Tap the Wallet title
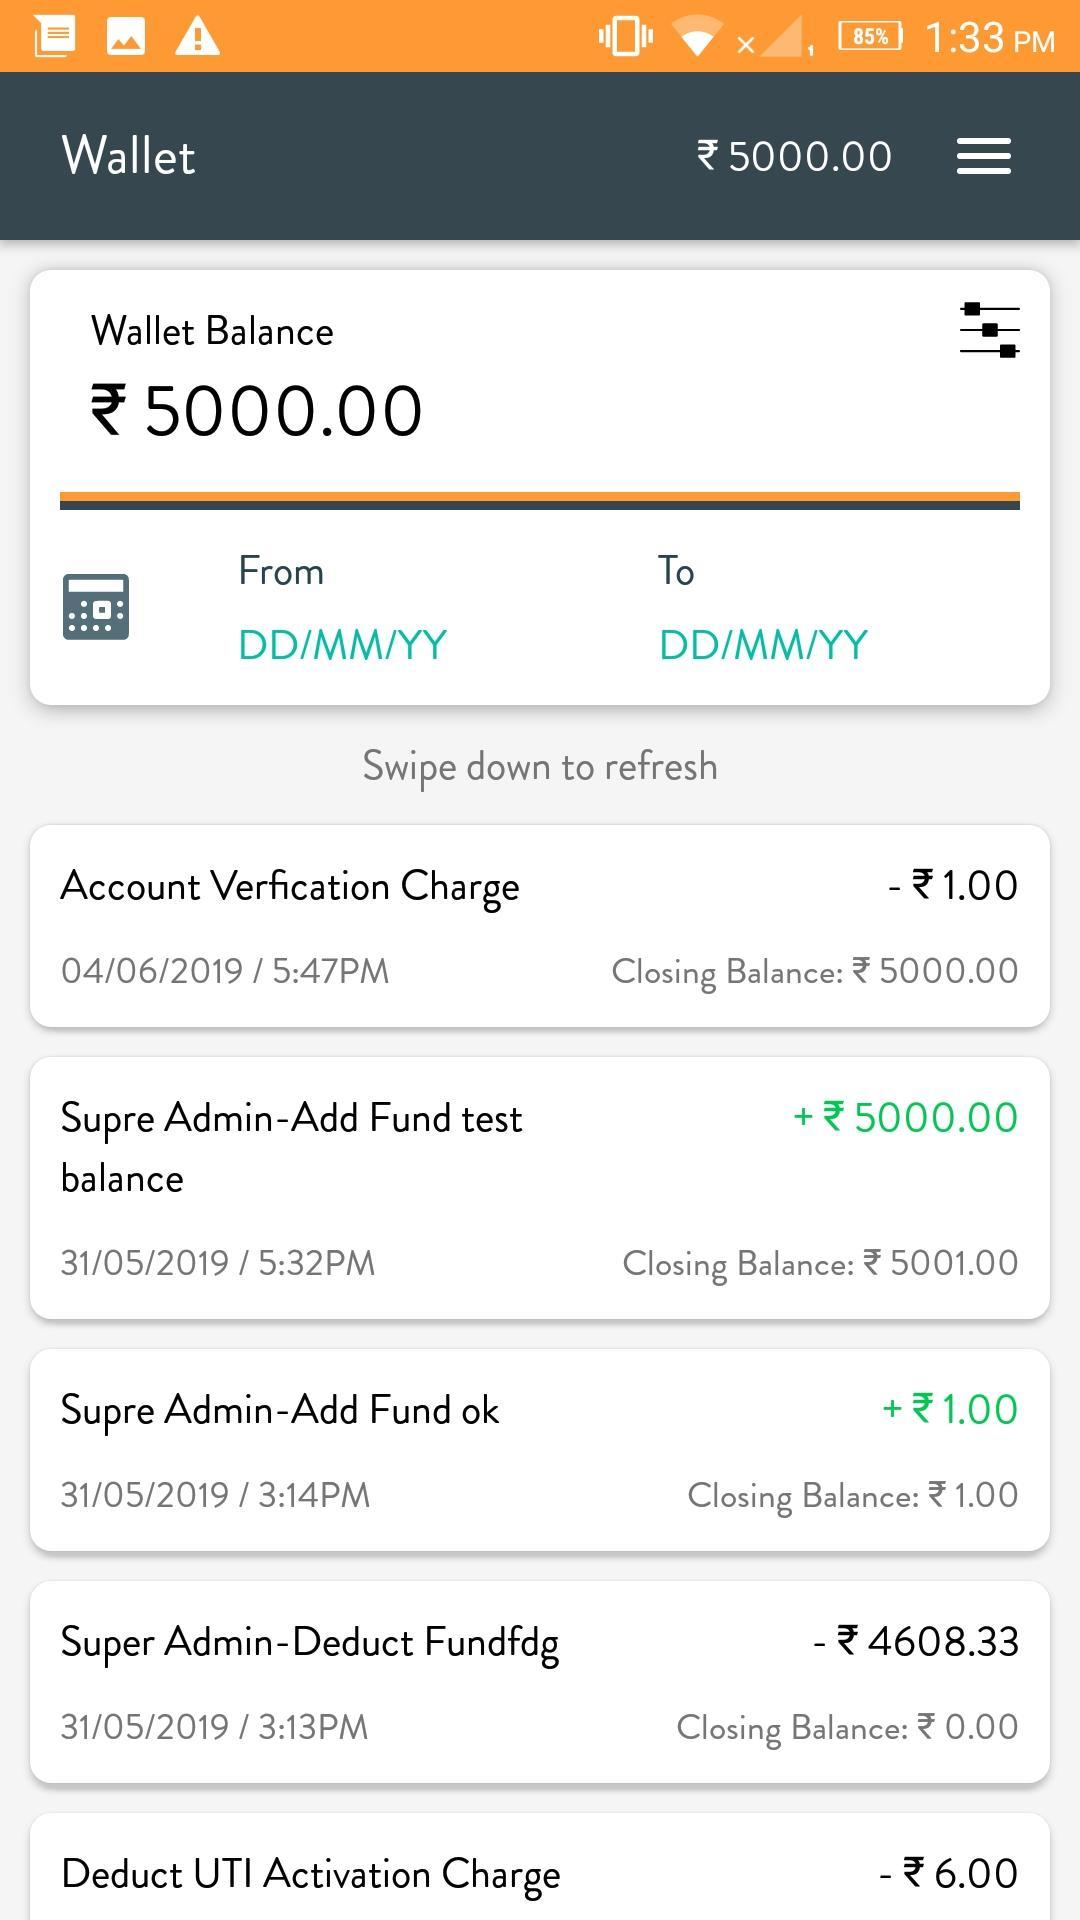Image resolution: width=1080 pixels, height=1920 pixels. (129, 156)
